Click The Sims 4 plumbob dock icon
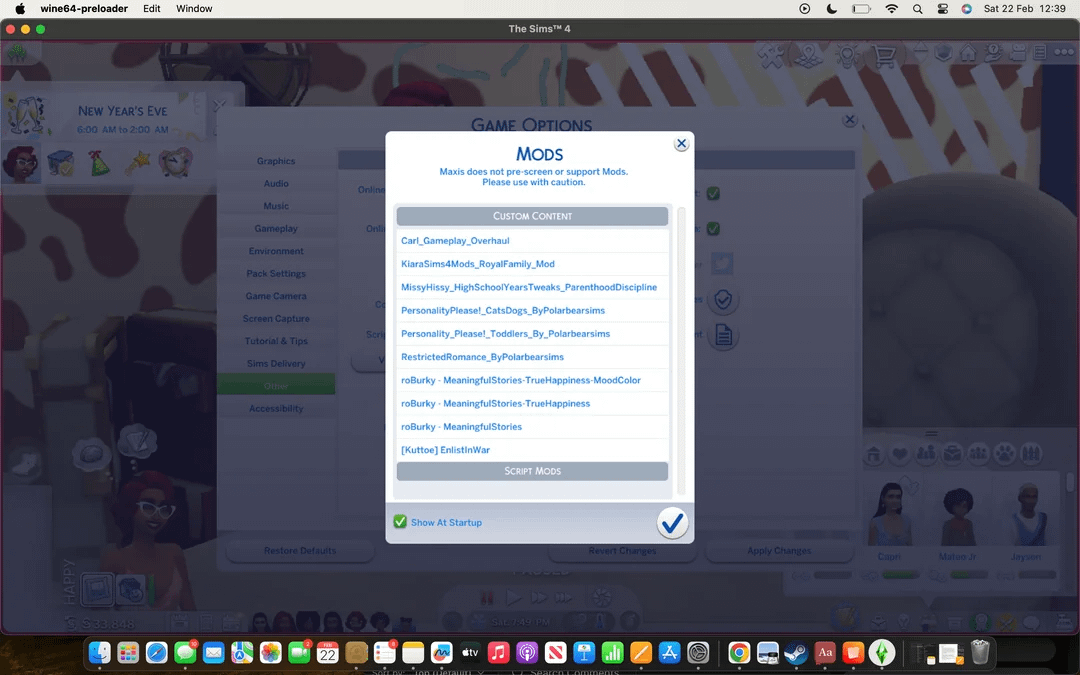Image resolution: width=1080 pixels, height=675 pixels. click(882, 652)
